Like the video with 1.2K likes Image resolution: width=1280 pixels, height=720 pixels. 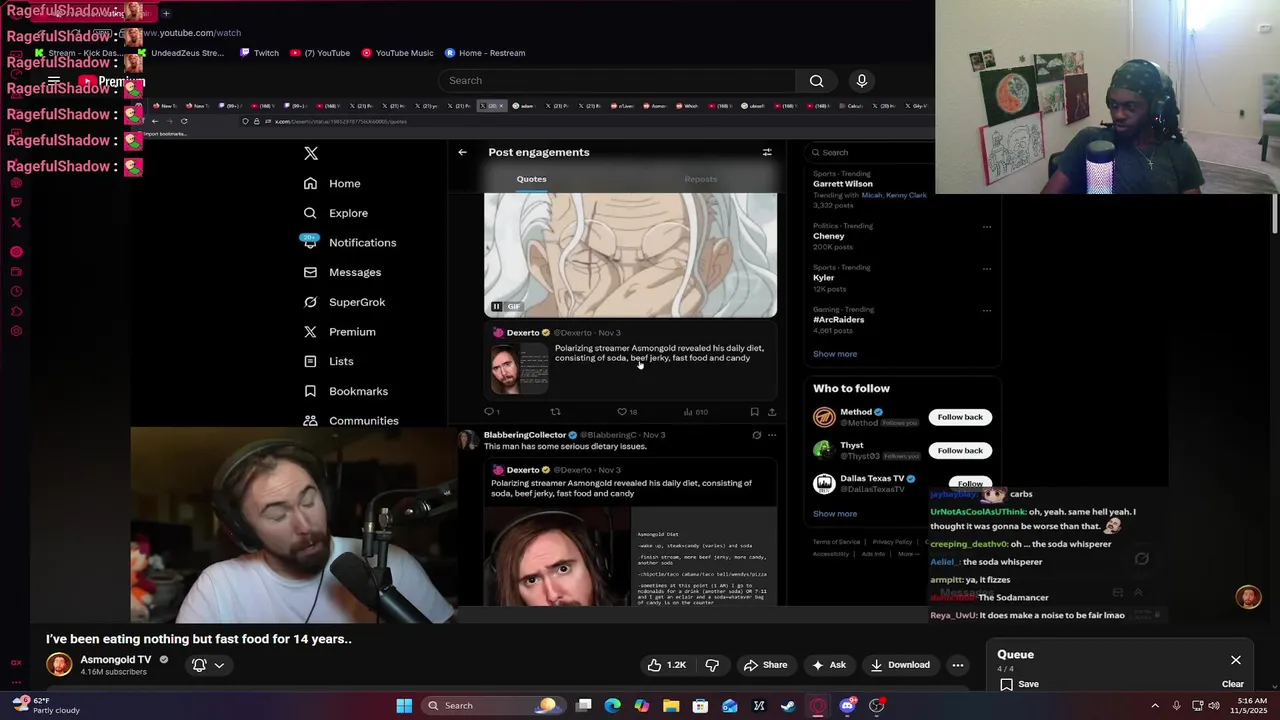666,665
